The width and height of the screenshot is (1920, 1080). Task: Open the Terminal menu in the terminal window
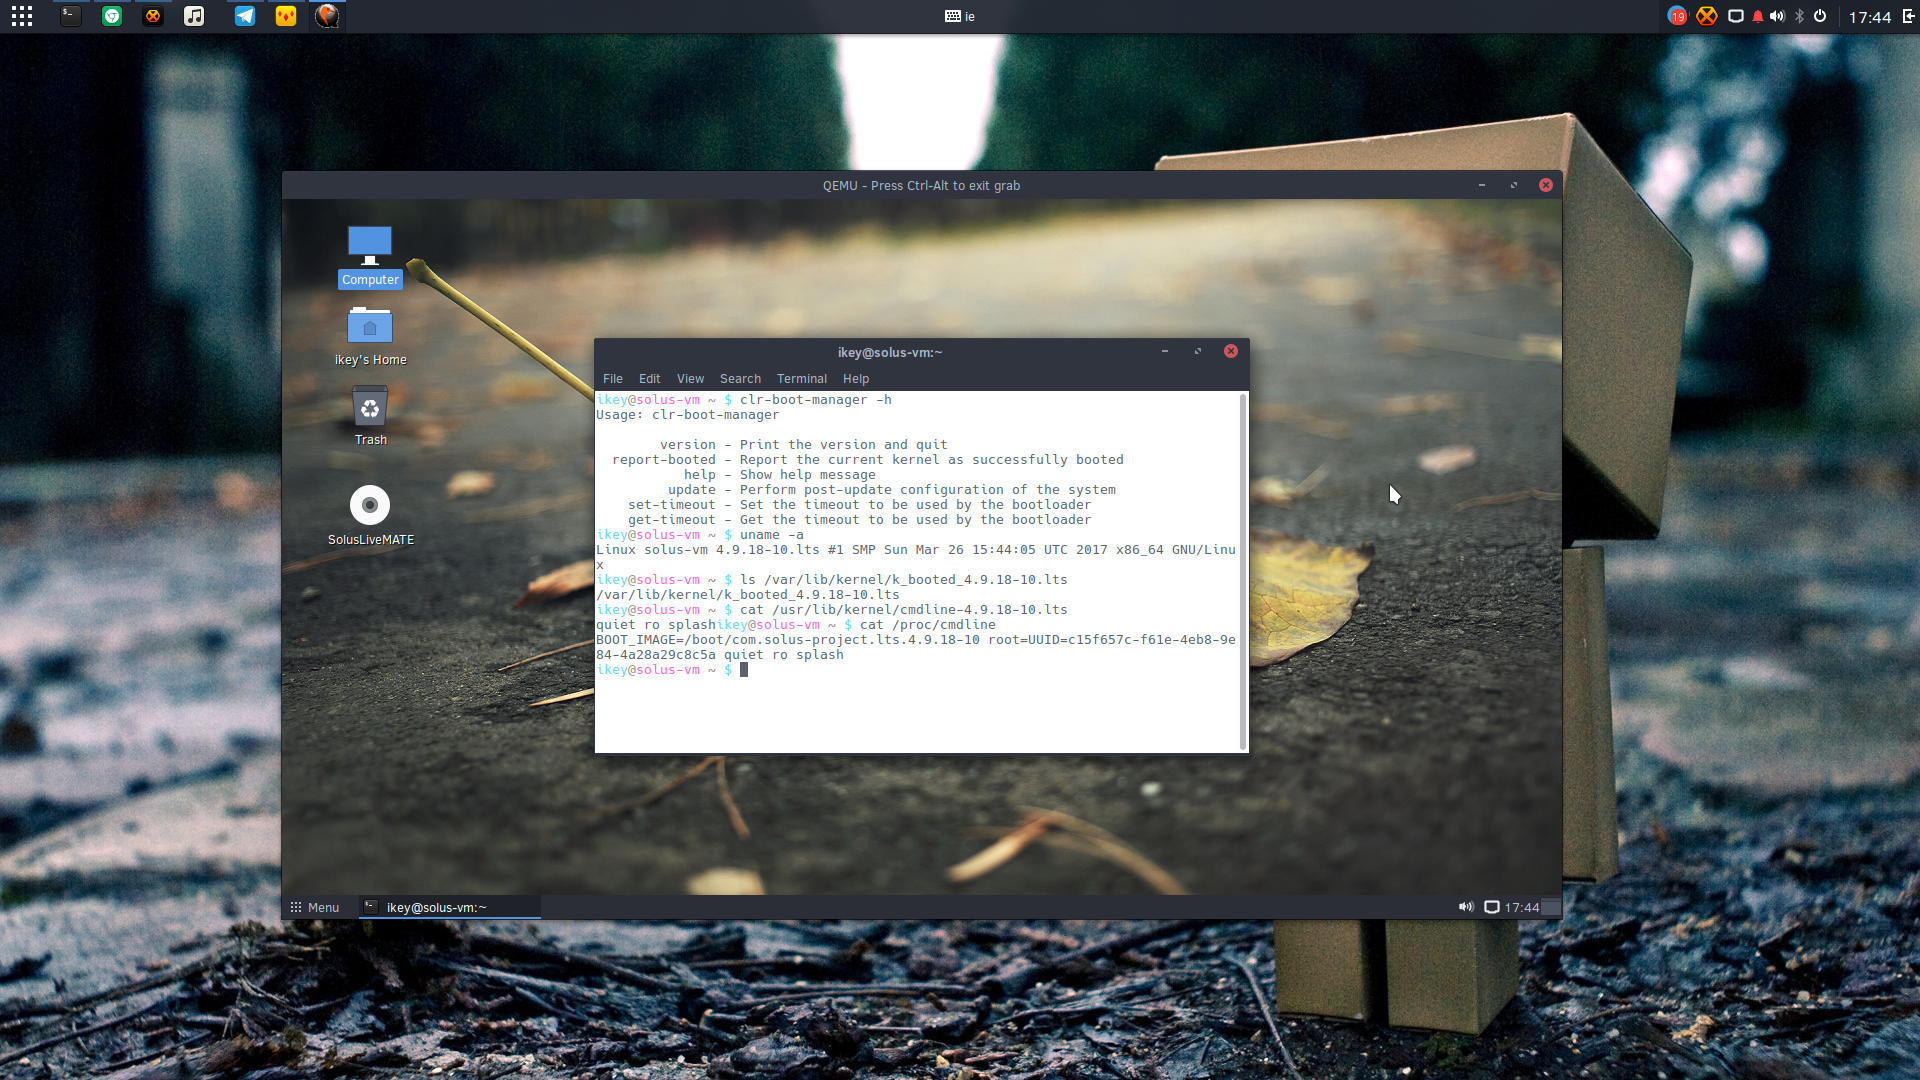tap(802, 379)
